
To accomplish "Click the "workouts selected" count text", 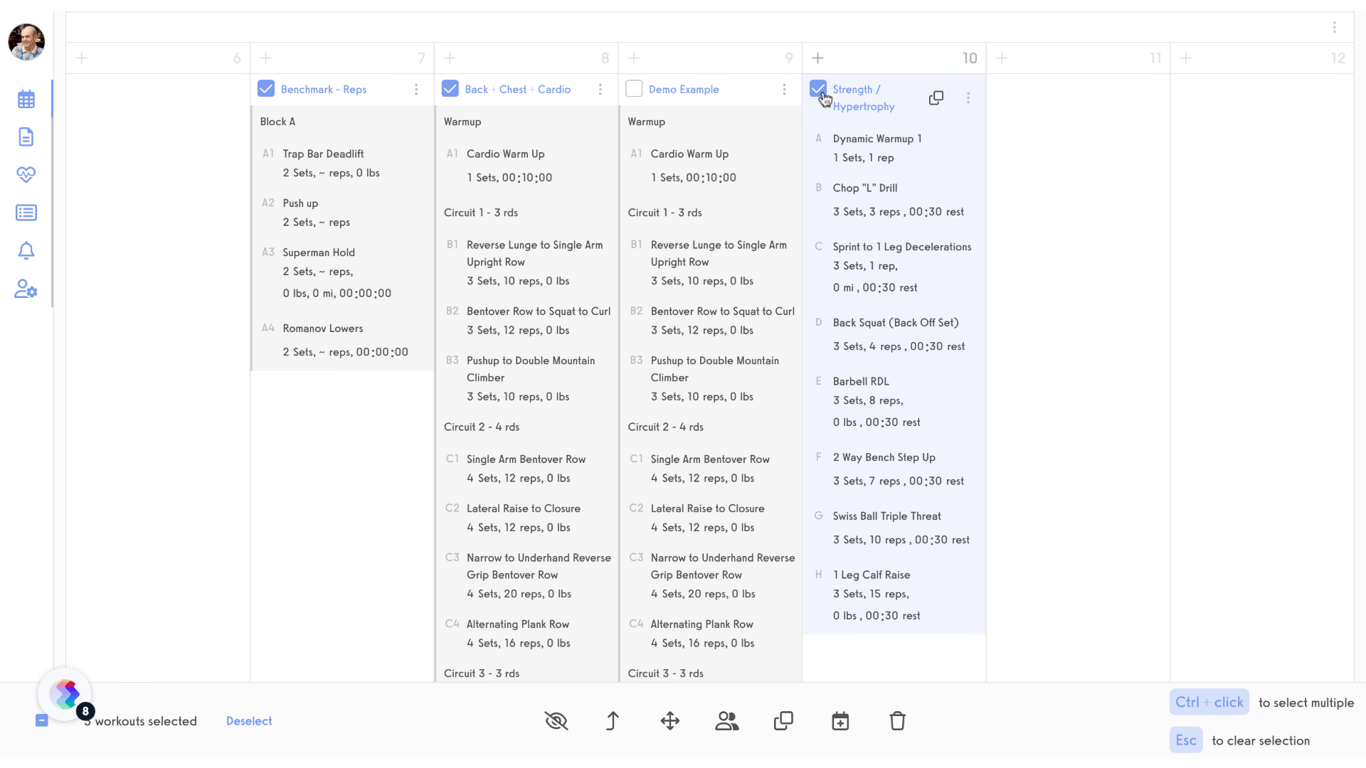I will 141,721.
